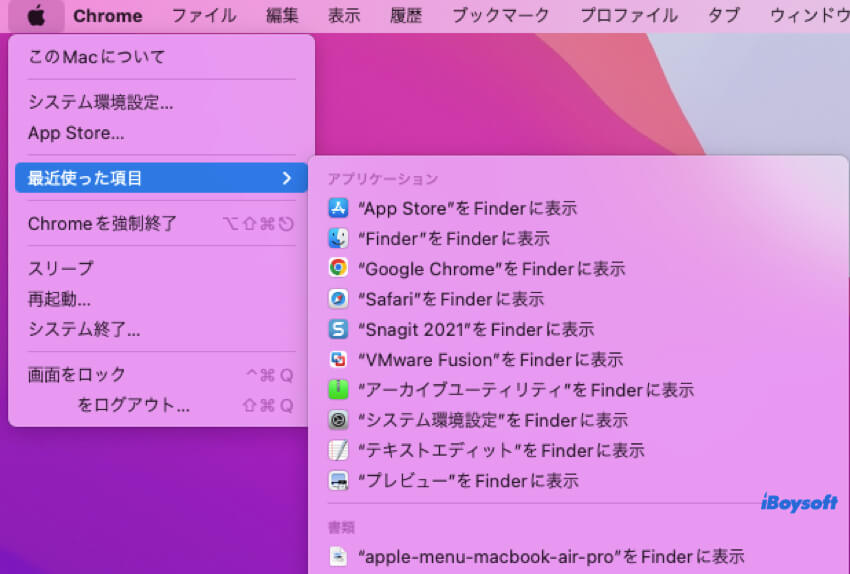The image size is (850, 574).
Task: Expand 最近使った項目 submenu chevron
Action: pos(287,178)
